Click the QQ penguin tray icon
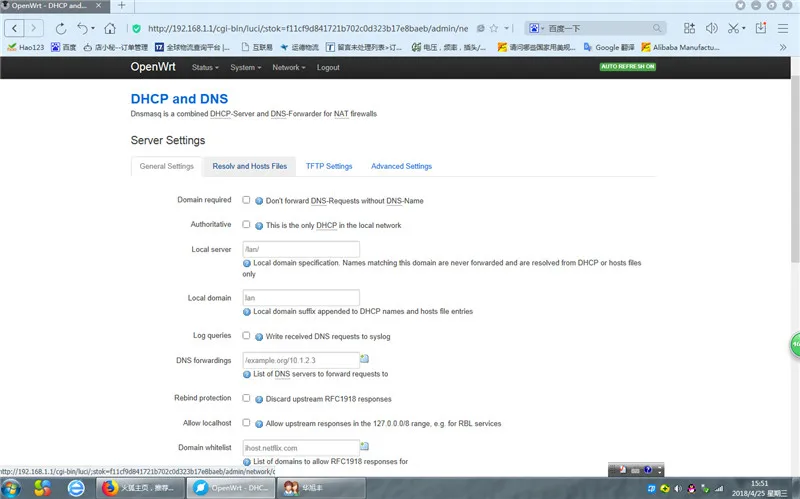Viewport: 800px width, 499px height. tap(691, 489)
